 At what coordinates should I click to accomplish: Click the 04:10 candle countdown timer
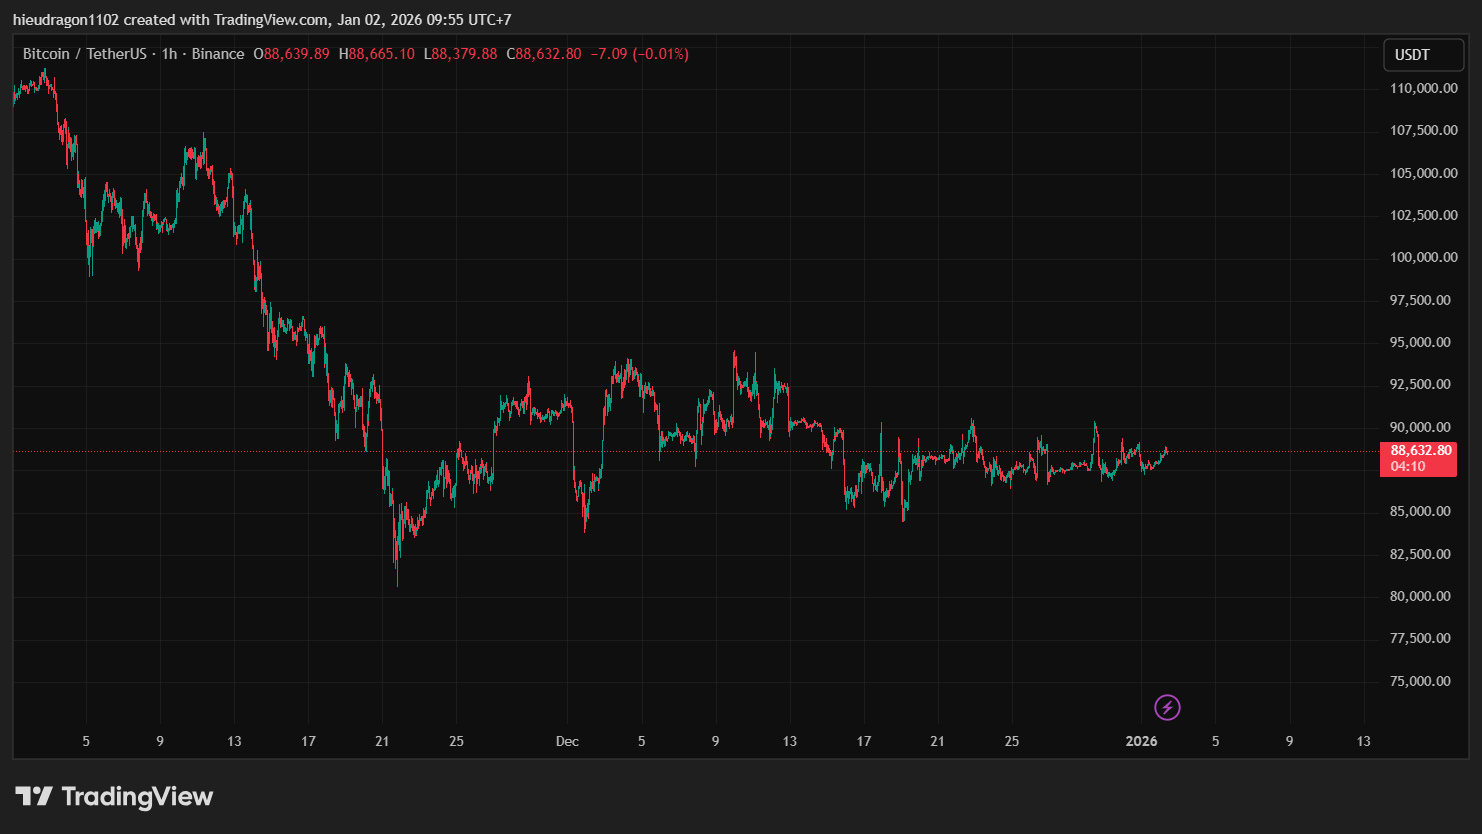(1408, 467)
